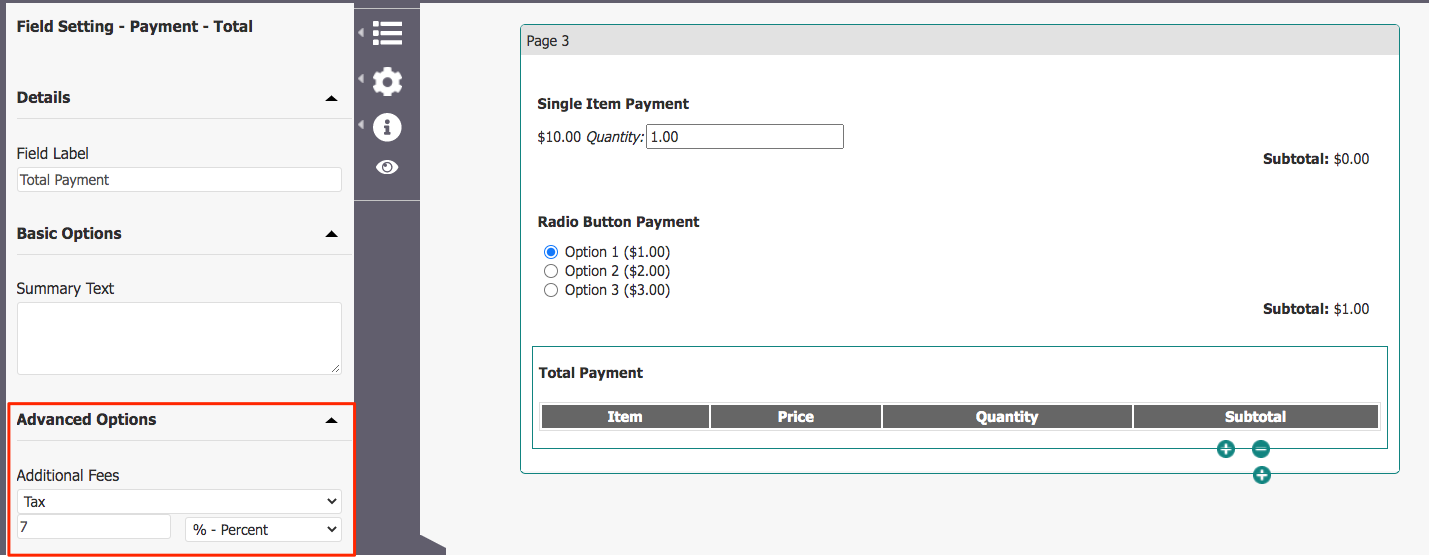Click the Radio Button Payment field title
Image resolution: width=1429 pixels, height=557 pixels.
[x=618, y=222]
